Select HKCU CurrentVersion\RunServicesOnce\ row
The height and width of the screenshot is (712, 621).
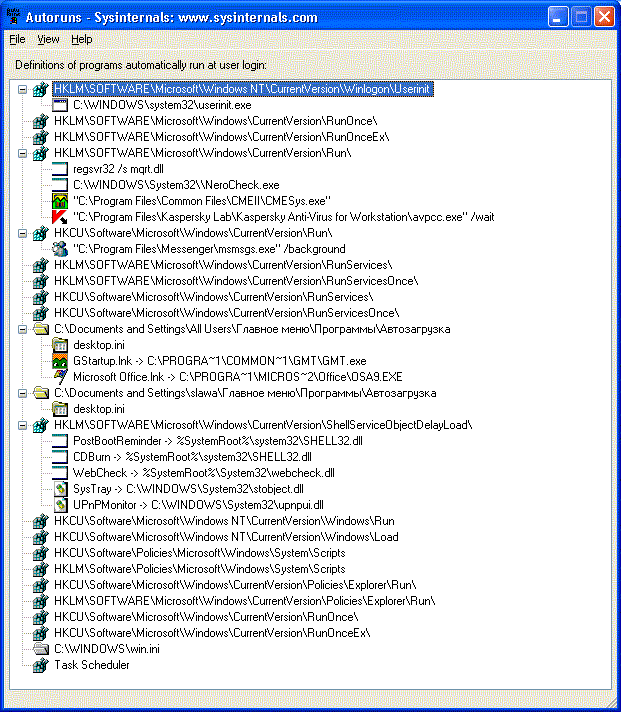tap(227, 313)
